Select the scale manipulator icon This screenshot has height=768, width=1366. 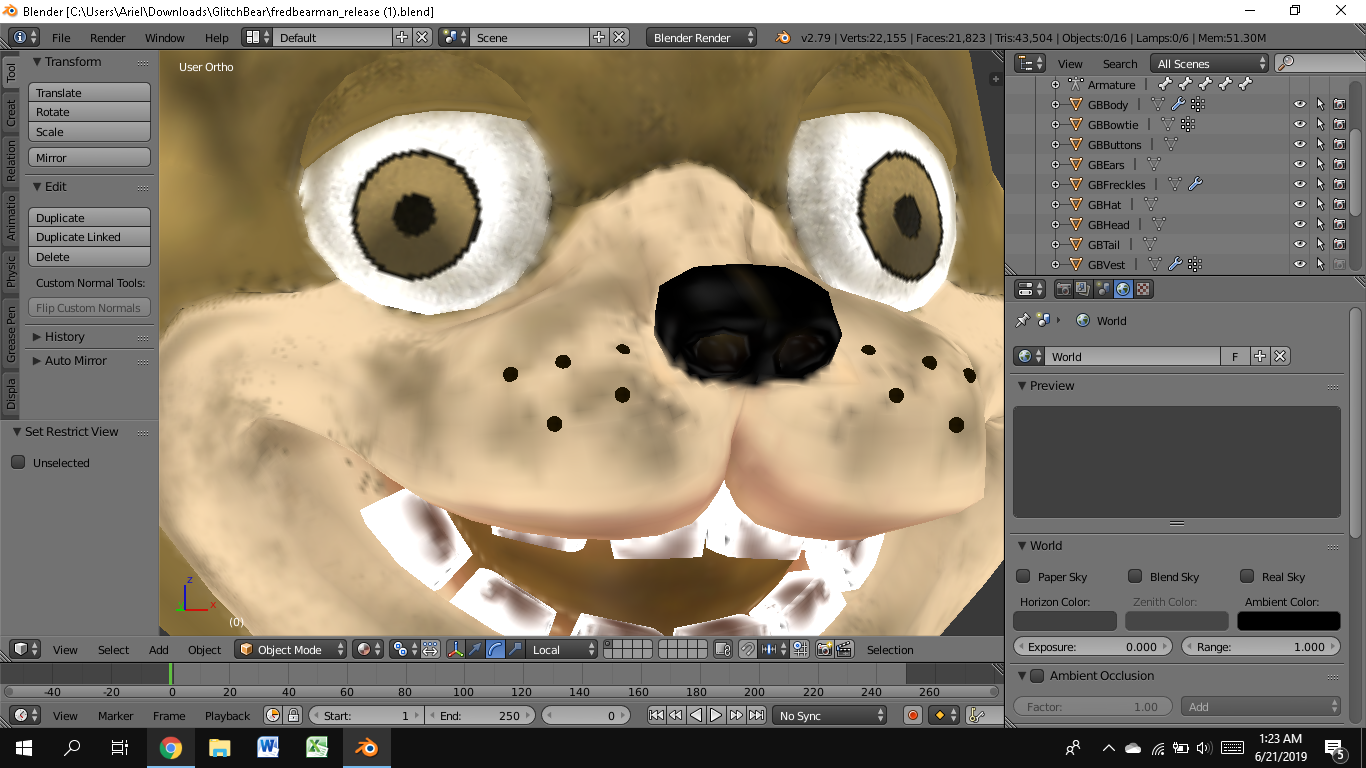pyautogui.click(x=516, y=649)
